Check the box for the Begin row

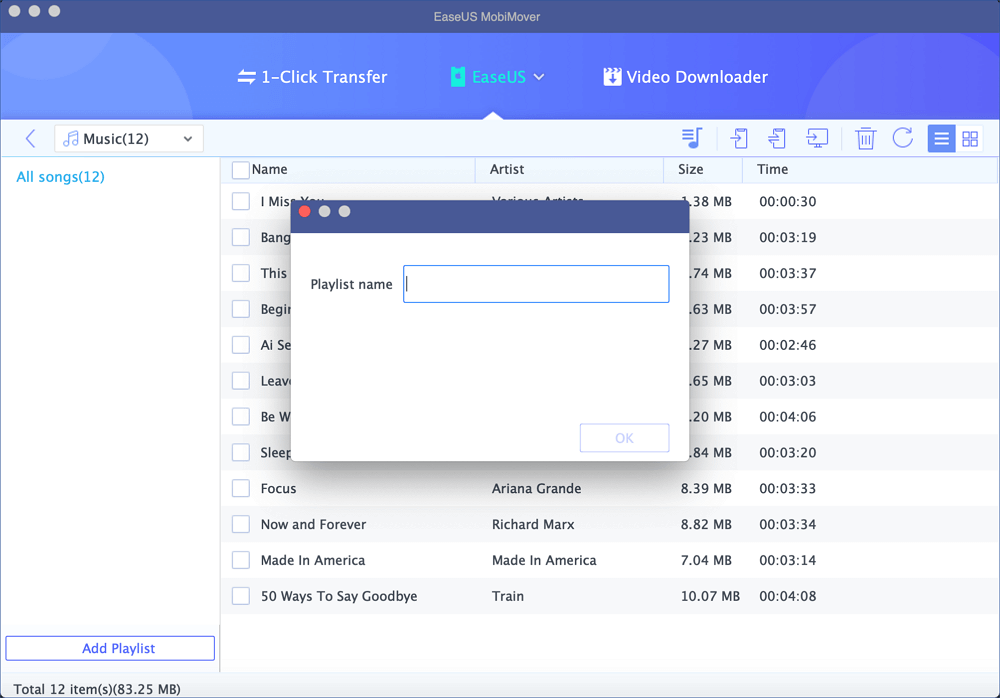[240, 309]
